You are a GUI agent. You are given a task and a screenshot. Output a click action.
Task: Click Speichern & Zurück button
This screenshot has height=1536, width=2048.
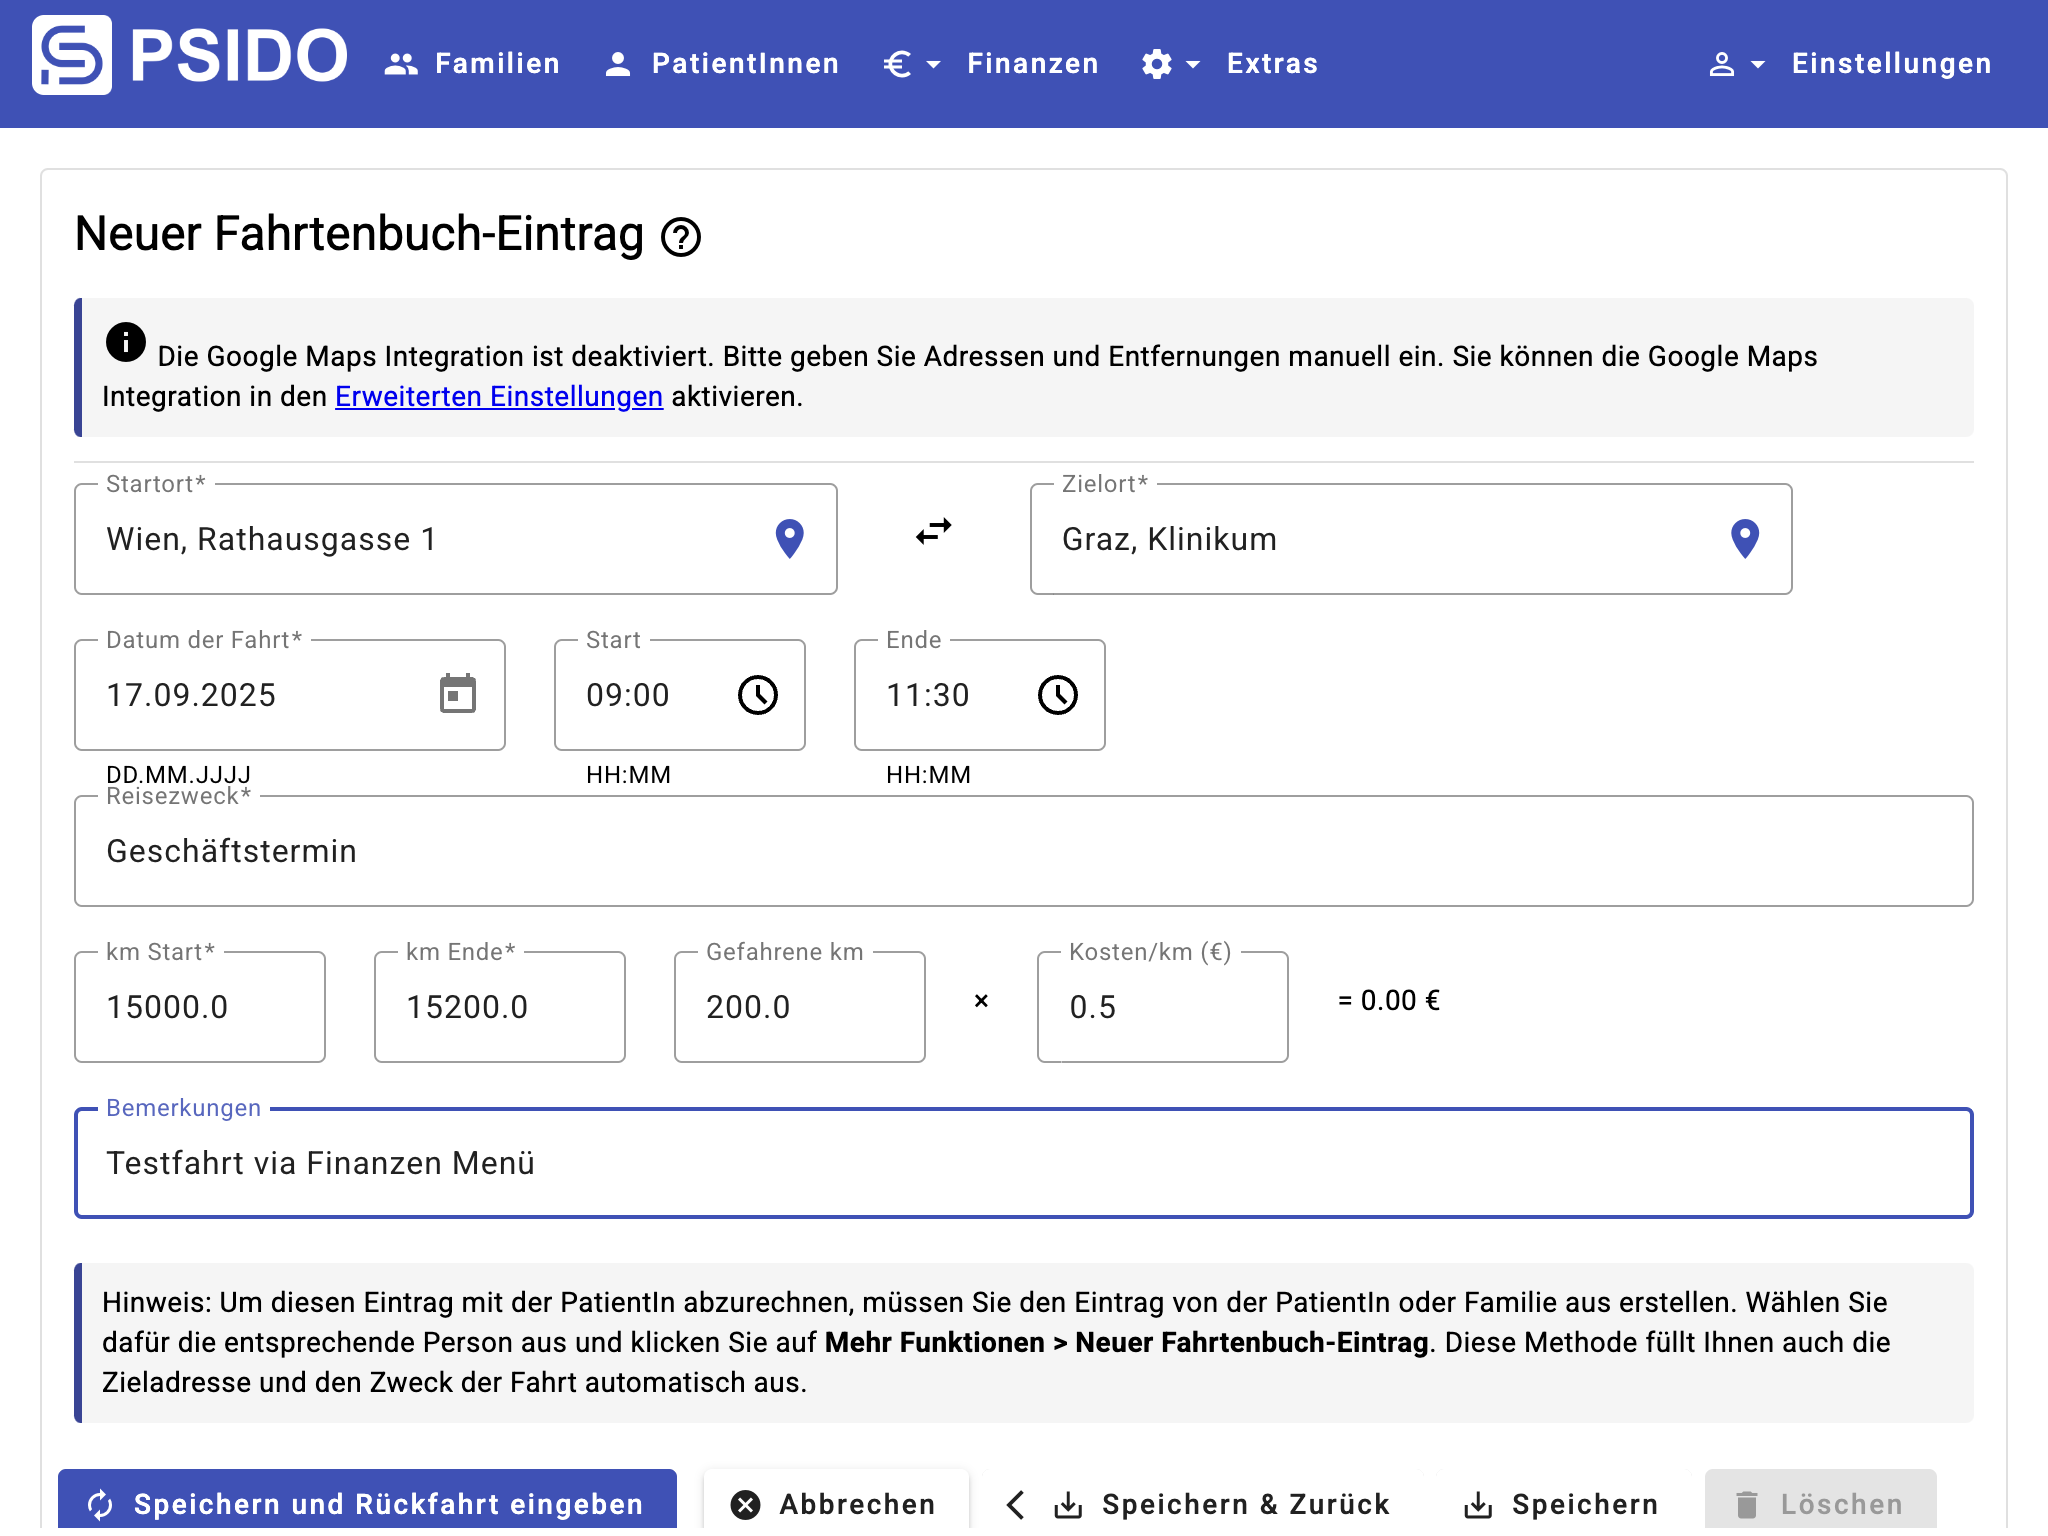(1198, 1503)
